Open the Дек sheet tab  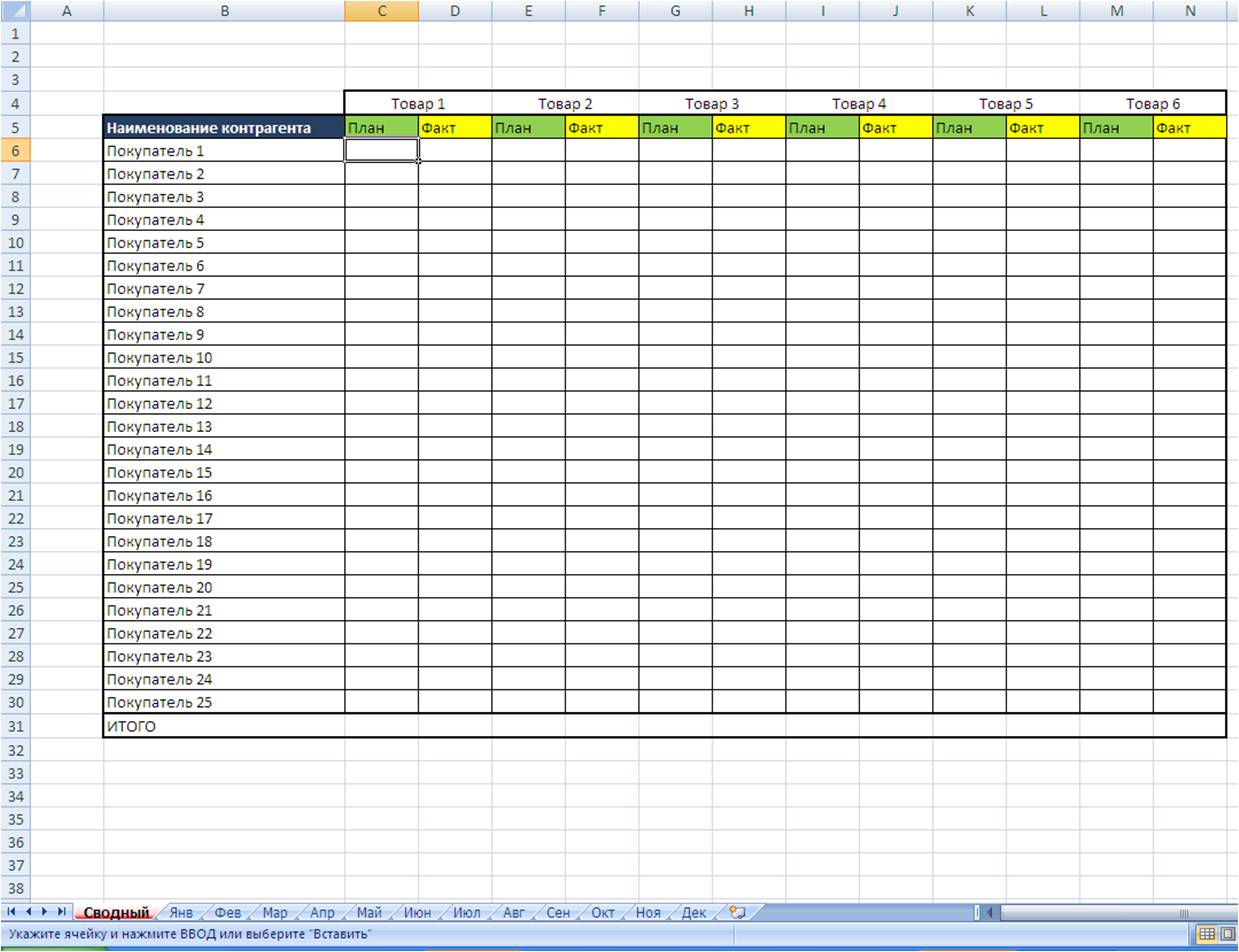(x=694, y=913)
